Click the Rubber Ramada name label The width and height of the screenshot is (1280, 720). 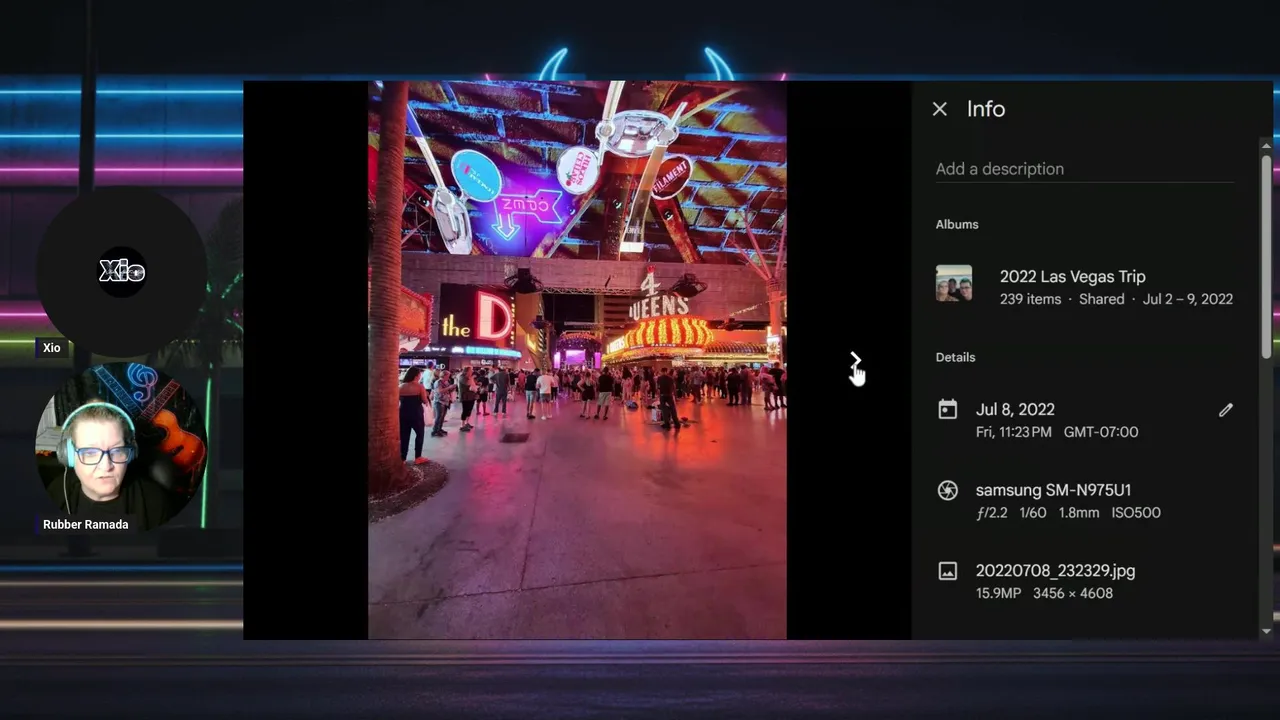(85, 524)
